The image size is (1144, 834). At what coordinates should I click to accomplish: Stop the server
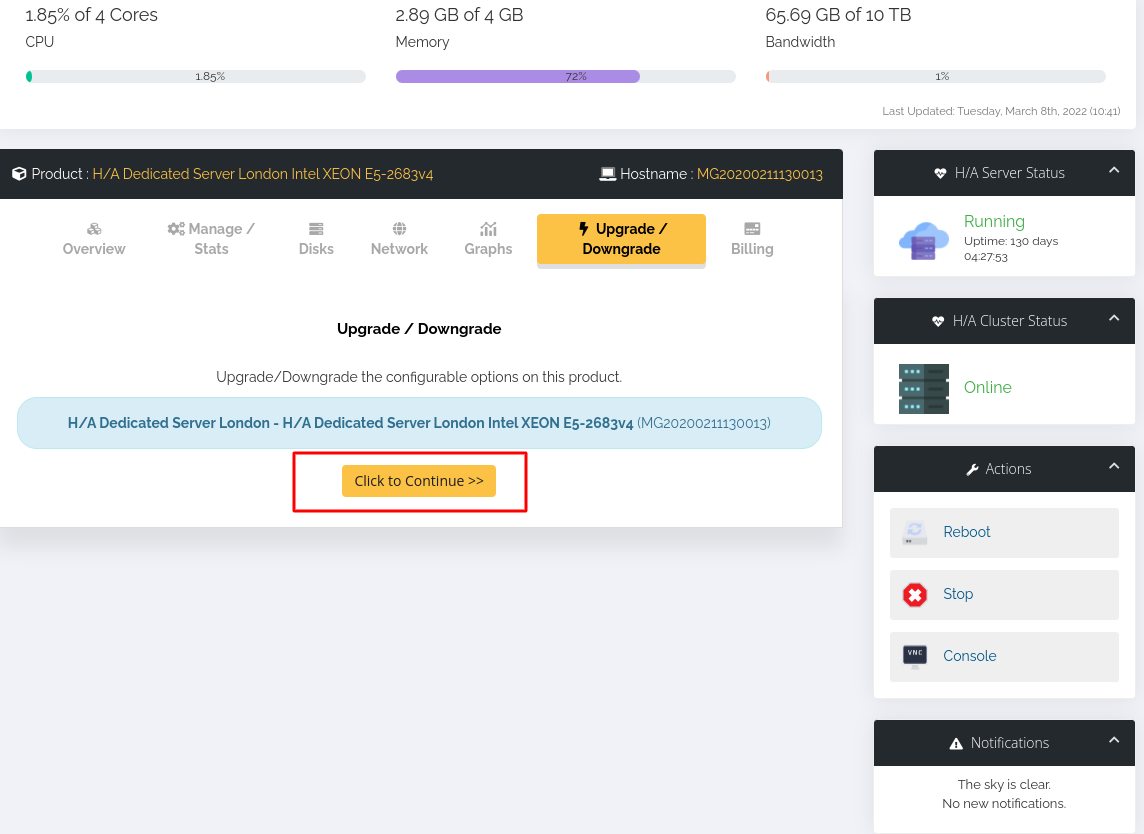point(1004,595)
